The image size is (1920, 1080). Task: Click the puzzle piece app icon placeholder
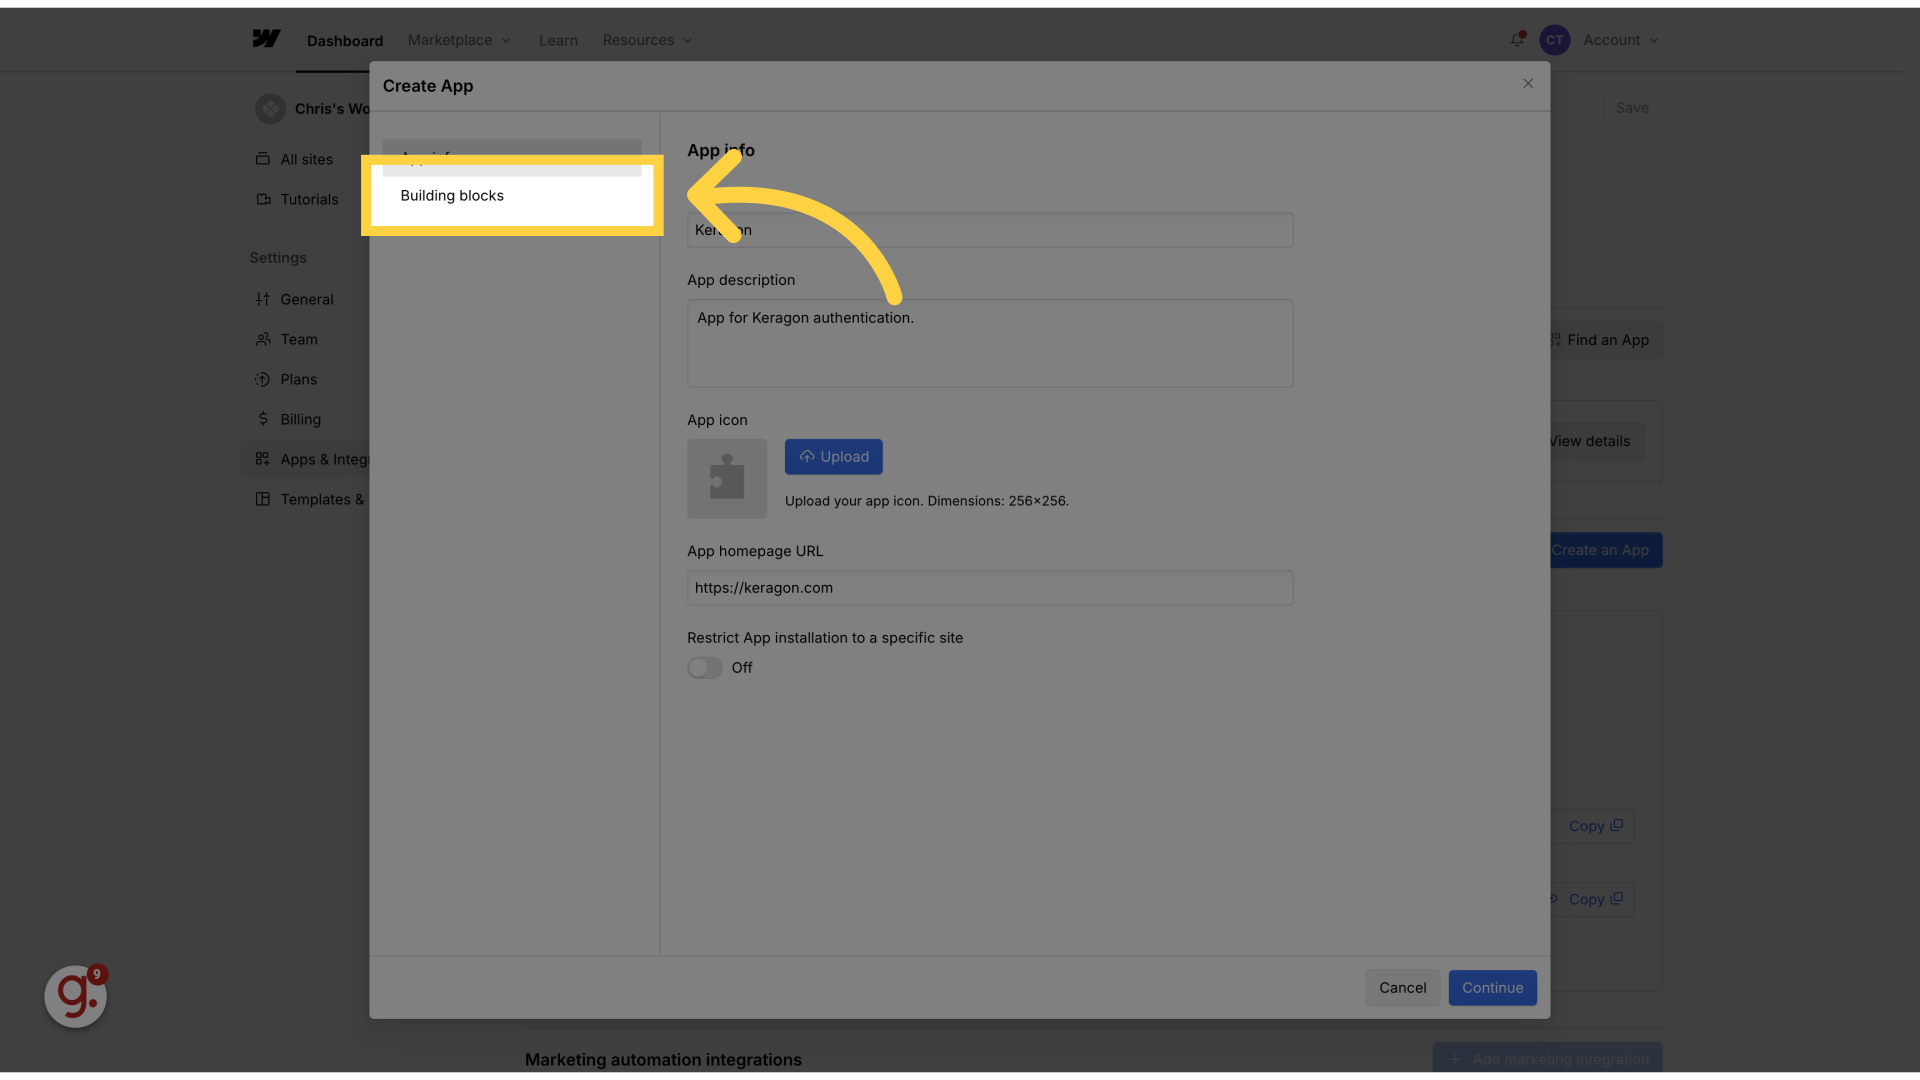727,479
